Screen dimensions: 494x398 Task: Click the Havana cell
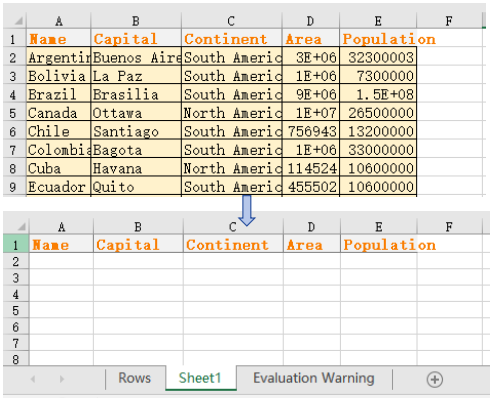(136, 167)
